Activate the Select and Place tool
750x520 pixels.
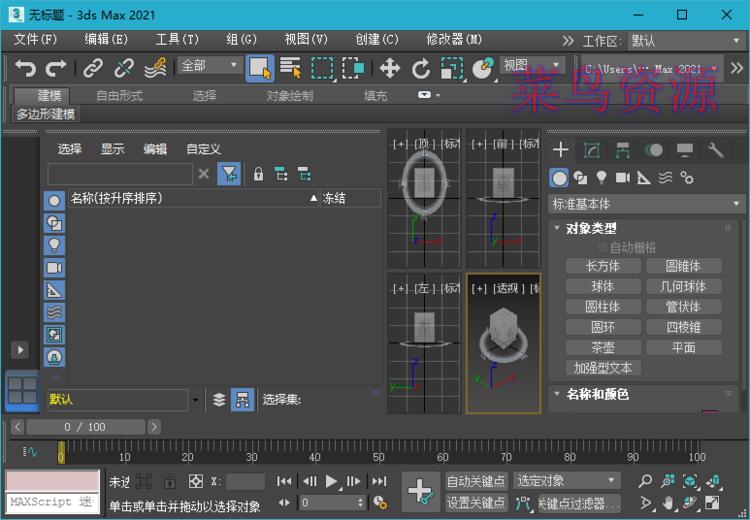(x=483, y=68)
